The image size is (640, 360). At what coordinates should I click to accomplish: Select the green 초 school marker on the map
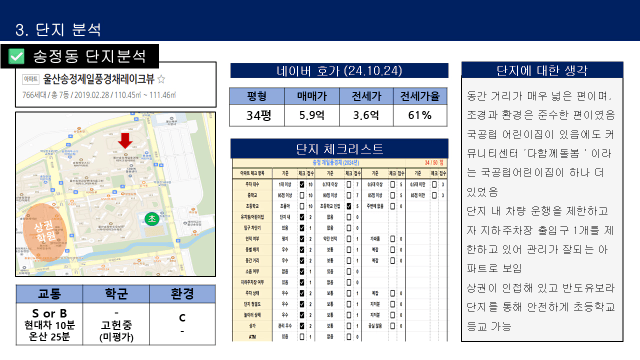point(152,219)
